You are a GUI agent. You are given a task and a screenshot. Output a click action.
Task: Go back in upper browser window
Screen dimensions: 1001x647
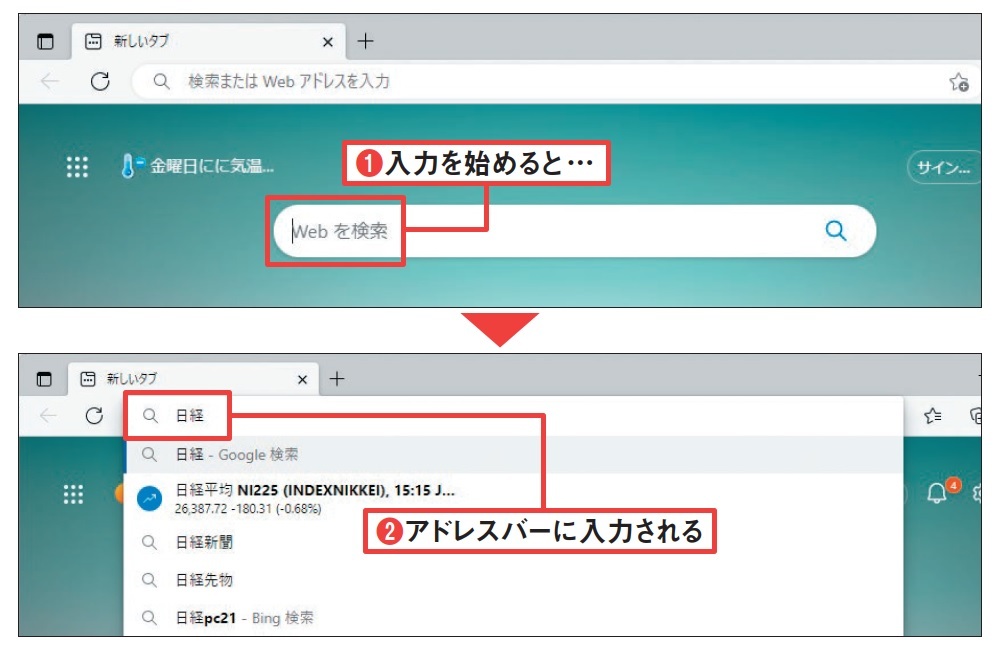pyautogui.click(x=49, y=81)
